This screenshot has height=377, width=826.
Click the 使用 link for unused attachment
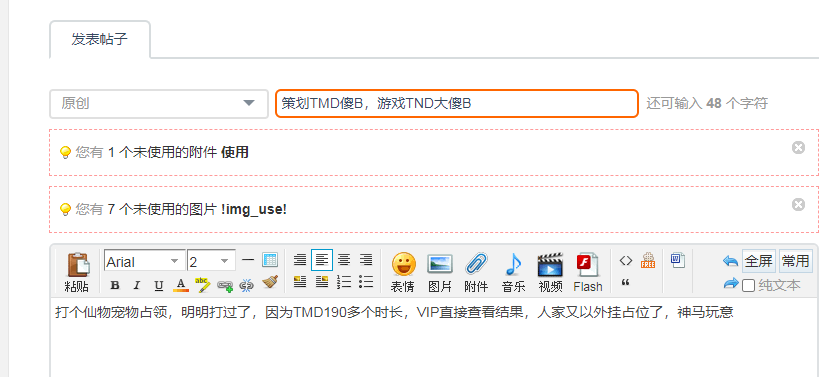pos(235,153)
